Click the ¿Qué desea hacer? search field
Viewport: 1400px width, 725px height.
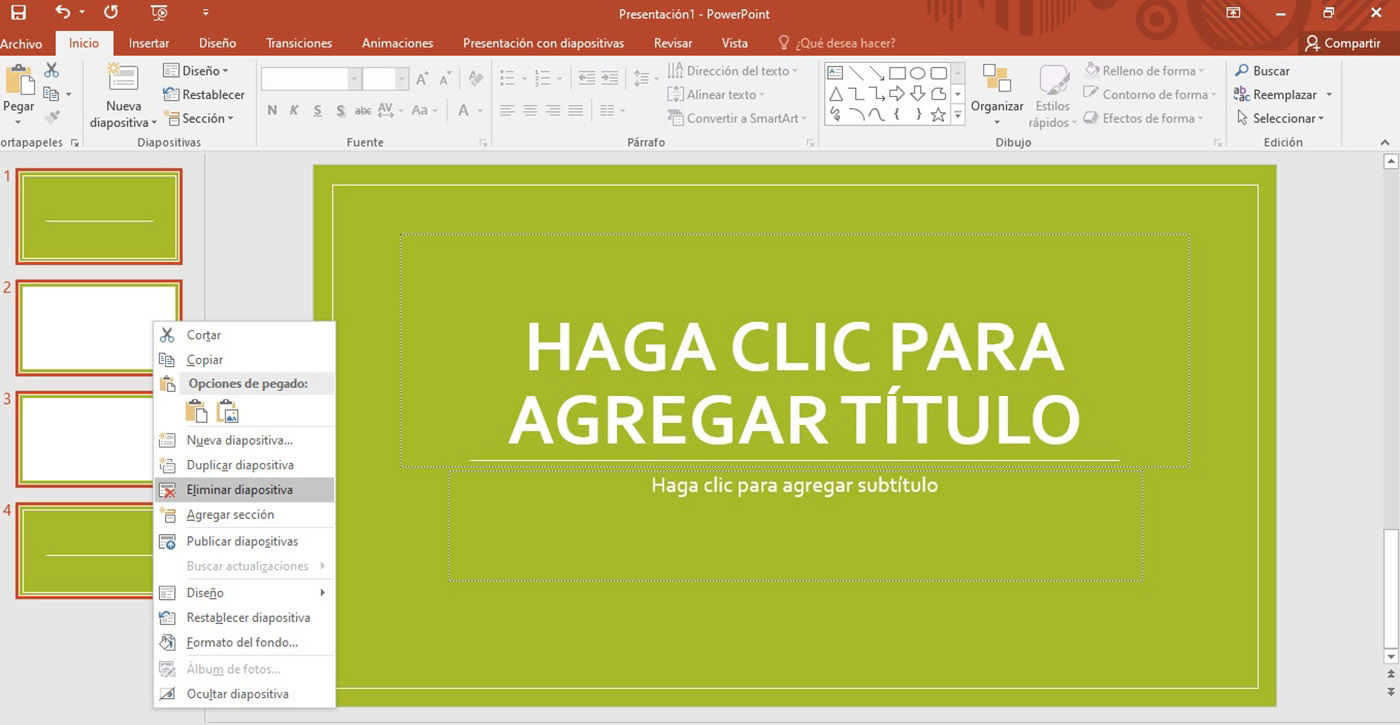click(836, 43)
